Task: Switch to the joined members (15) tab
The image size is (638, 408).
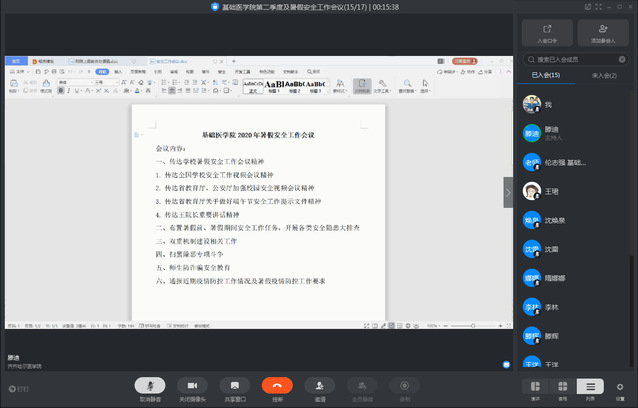Action: (546, 75)
